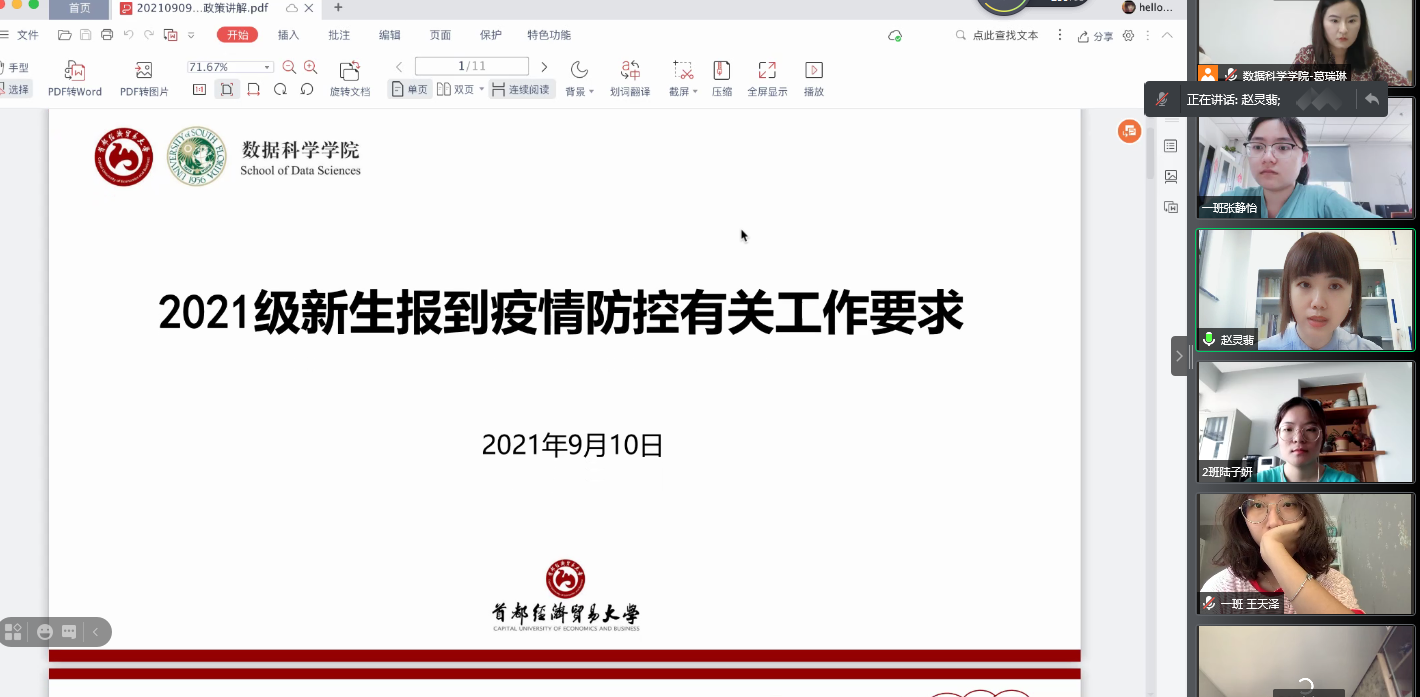Switch to the 首页 home tab
The height and width of the screenshot is (697, 1420).
coord(79,8)
